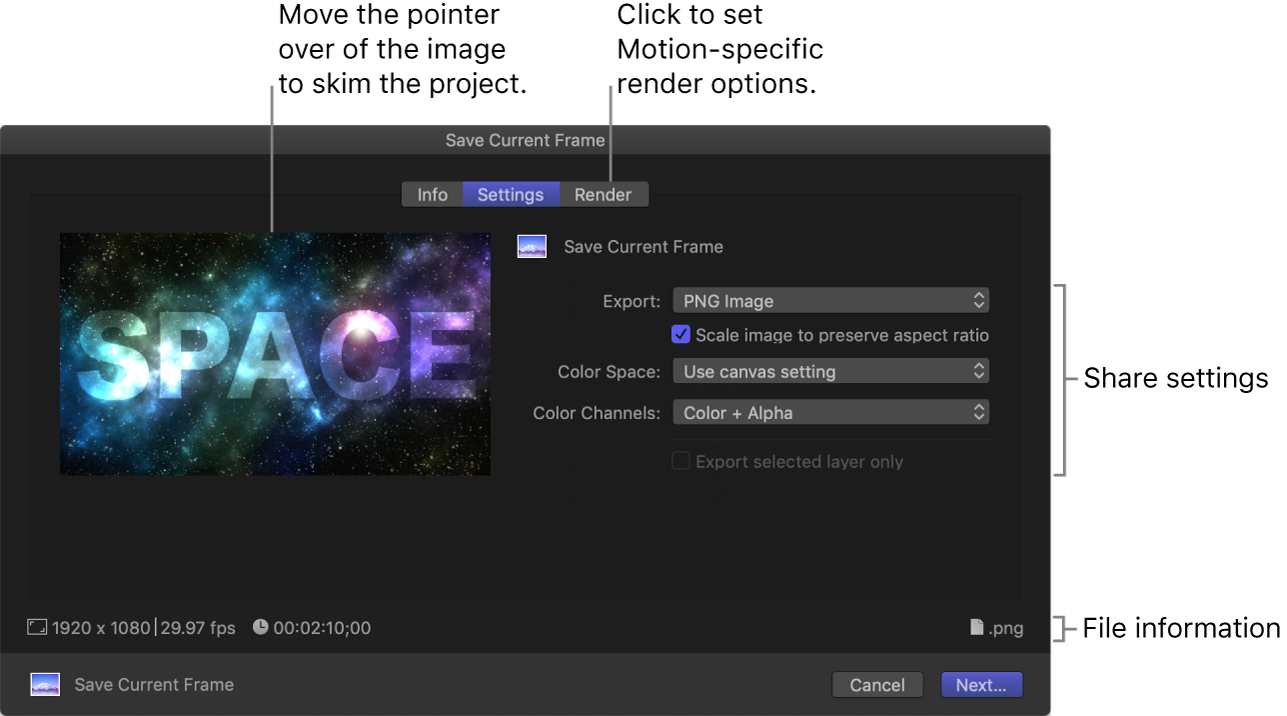
Task: Open the Color Space dropdown
Action: 831,371
